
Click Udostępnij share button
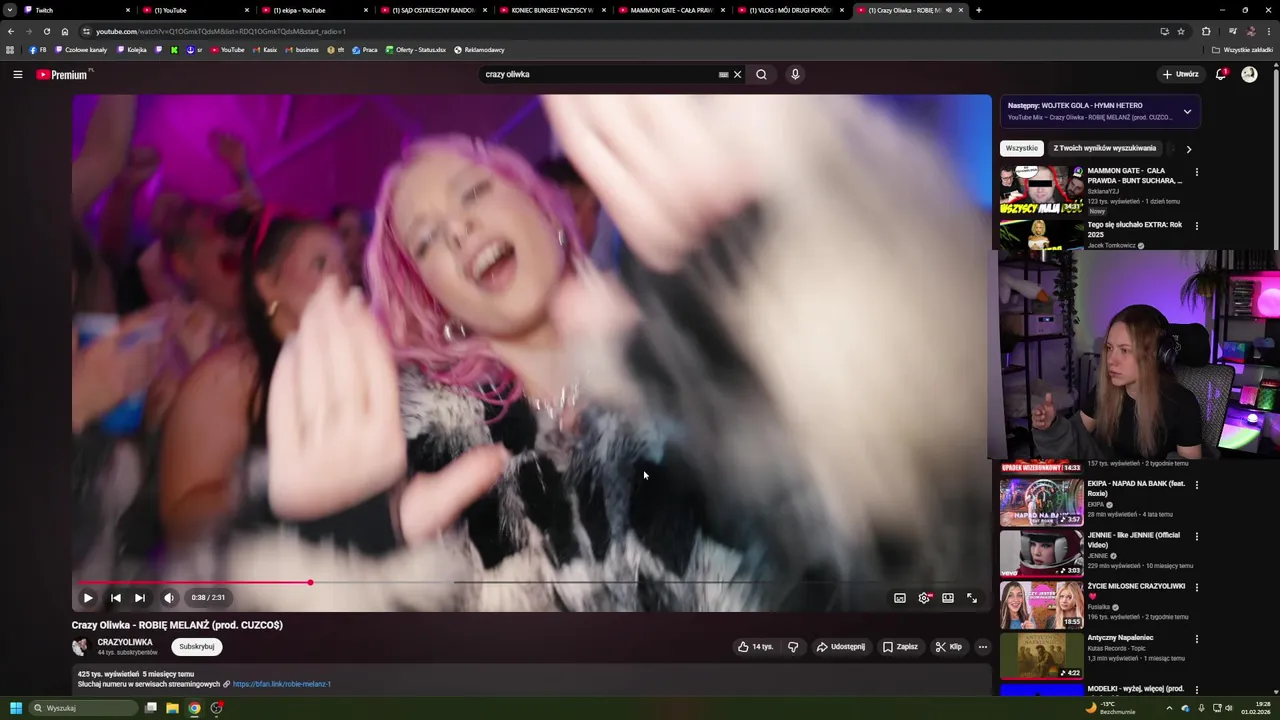coord(841,647)
